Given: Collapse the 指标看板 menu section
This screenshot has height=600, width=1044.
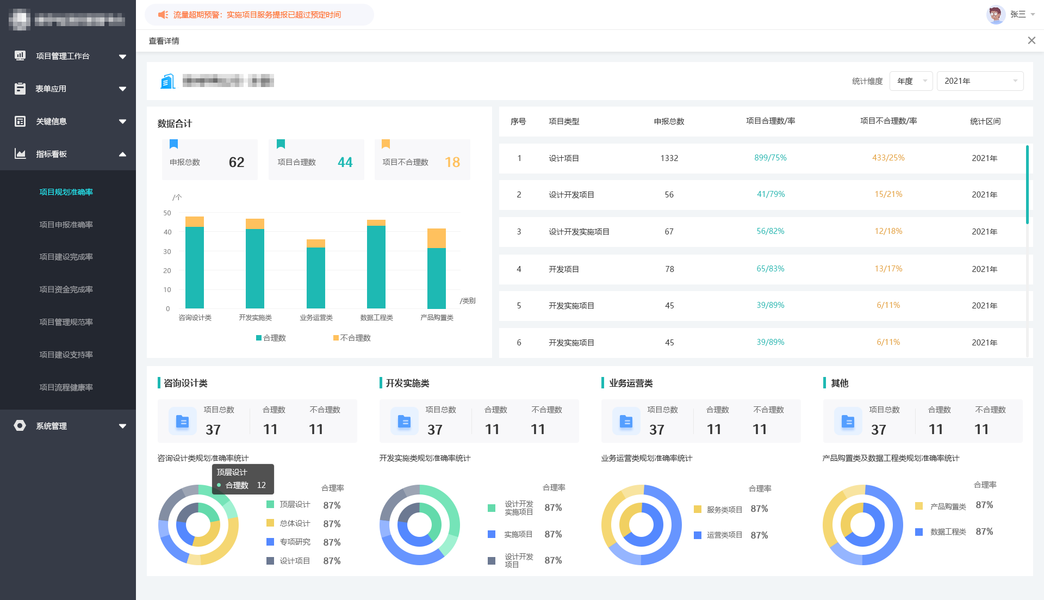Looking at the screenshot, I should coord(123,154).
